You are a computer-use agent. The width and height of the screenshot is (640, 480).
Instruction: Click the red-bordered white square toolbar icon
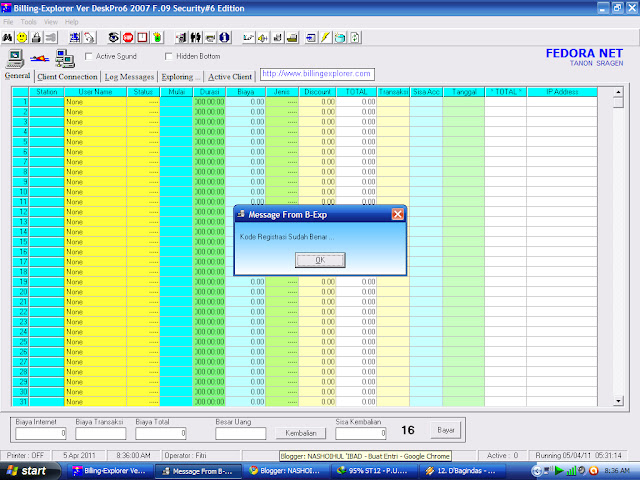point(142,38)
